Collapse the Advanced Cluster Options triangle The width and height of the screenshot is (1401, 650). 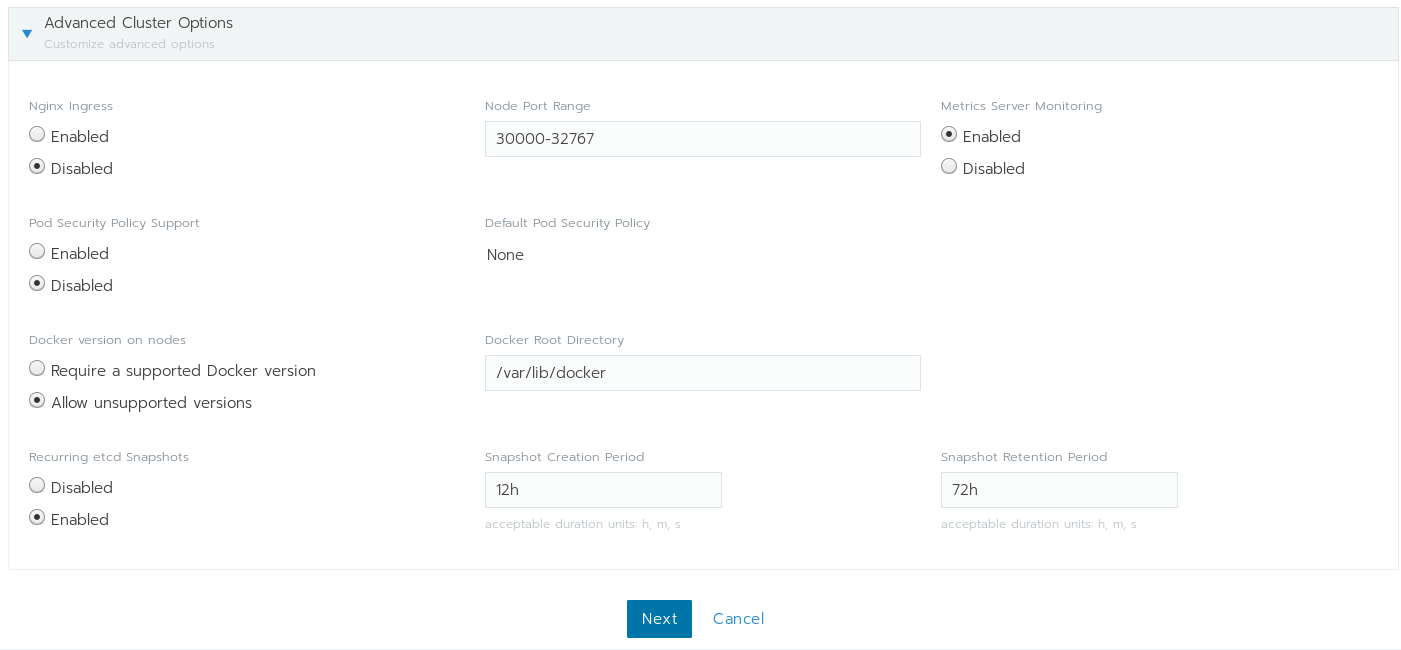[x=27, y=33]
